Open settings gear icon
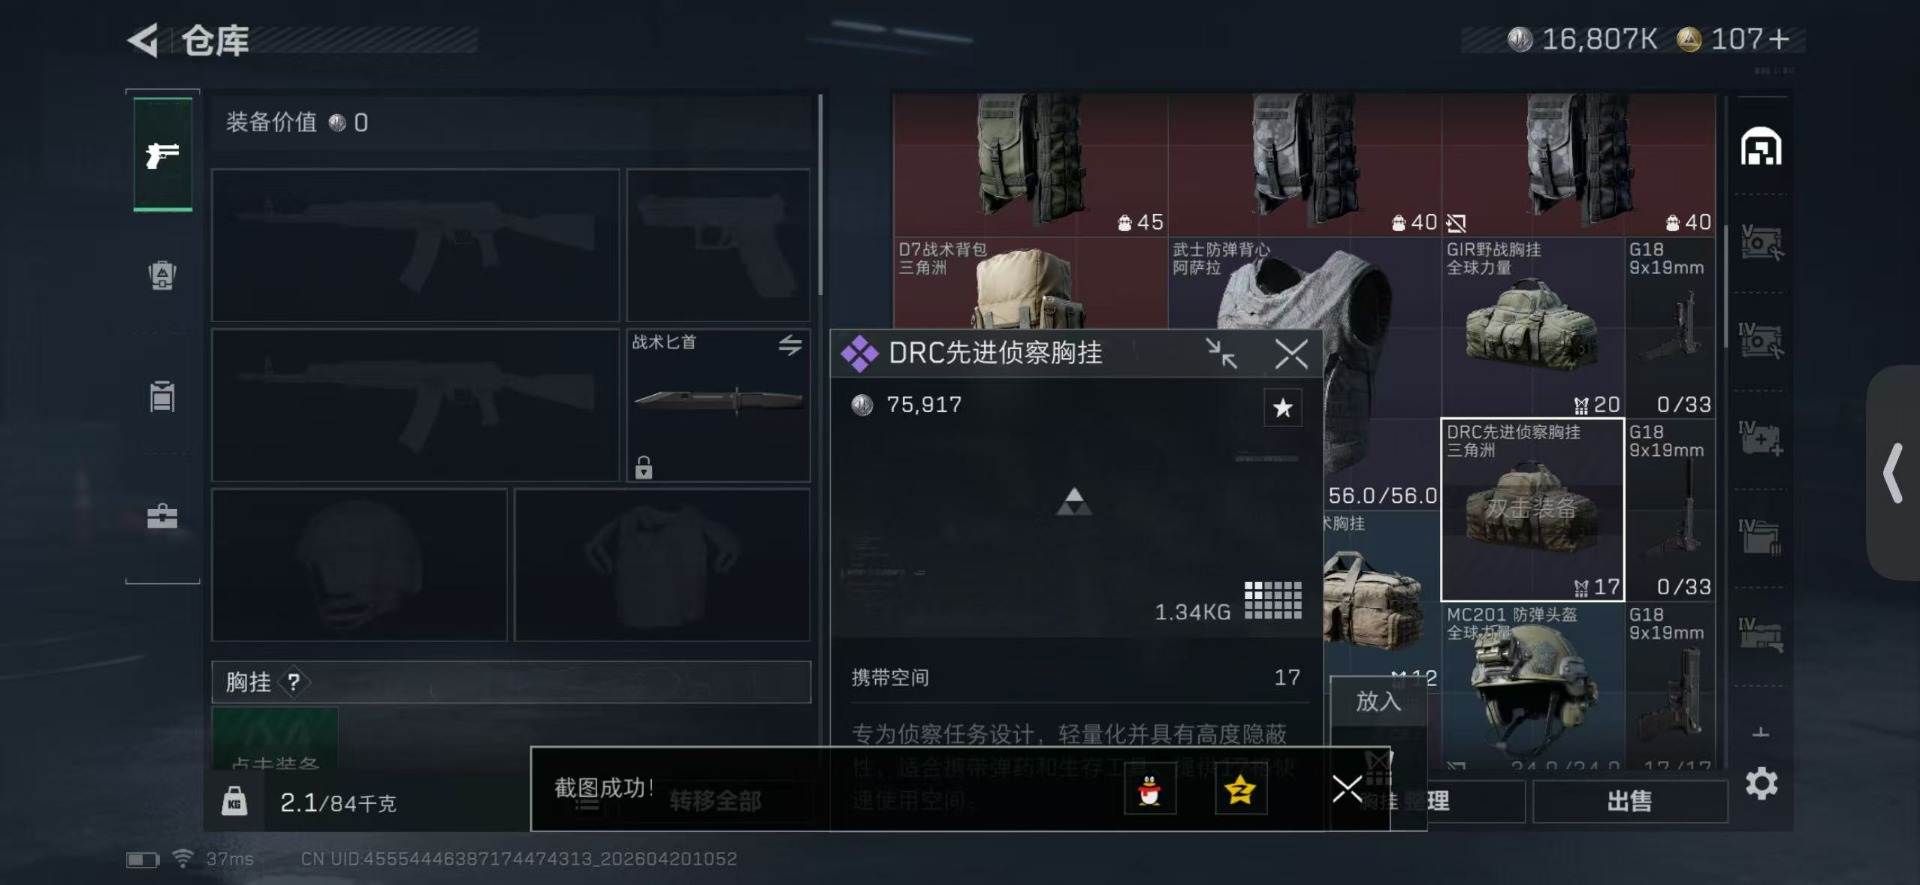Screen dimensions: 1920x885 [x=1761, y=783]
